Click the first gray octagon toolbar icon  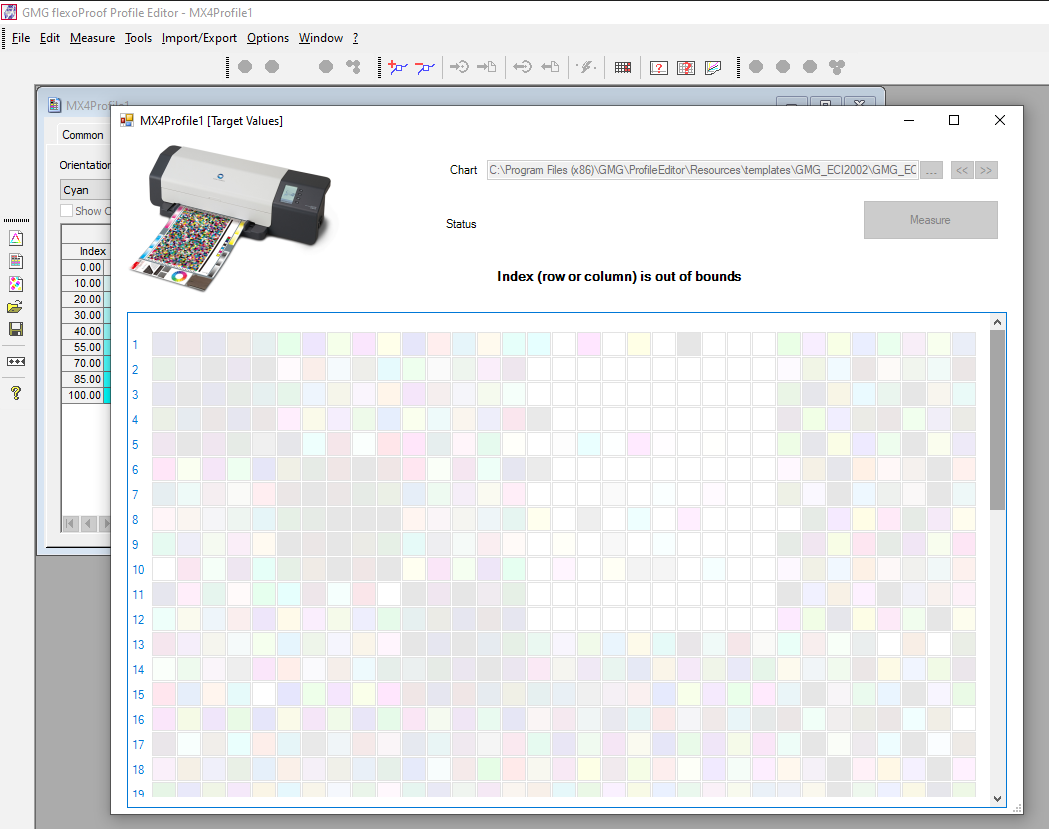tap(246, 67)
